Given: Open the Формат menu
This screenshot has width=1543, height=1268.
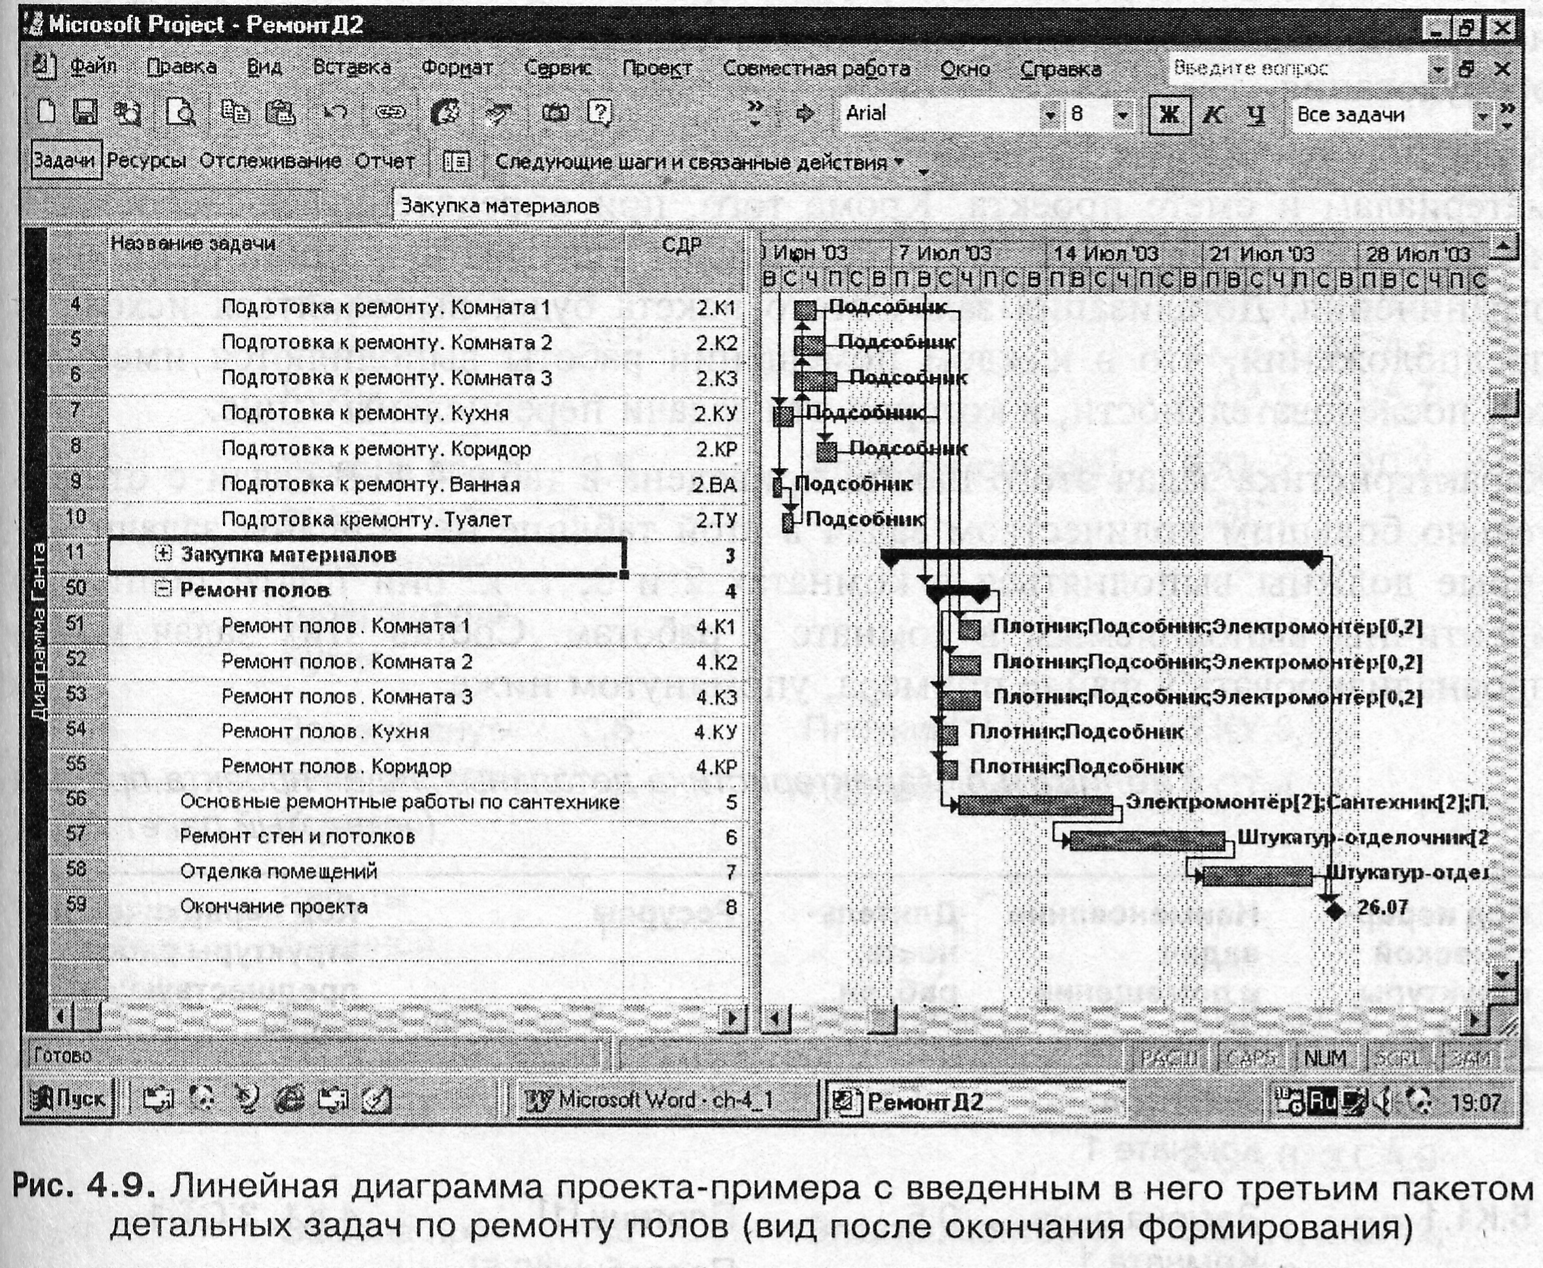Looking at the screenshot, I should [x=457, y=68].
